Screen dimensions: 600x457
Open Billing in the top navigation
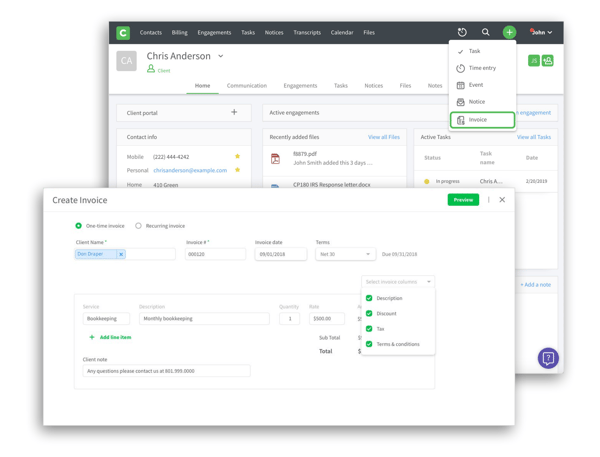coord(179,33)
